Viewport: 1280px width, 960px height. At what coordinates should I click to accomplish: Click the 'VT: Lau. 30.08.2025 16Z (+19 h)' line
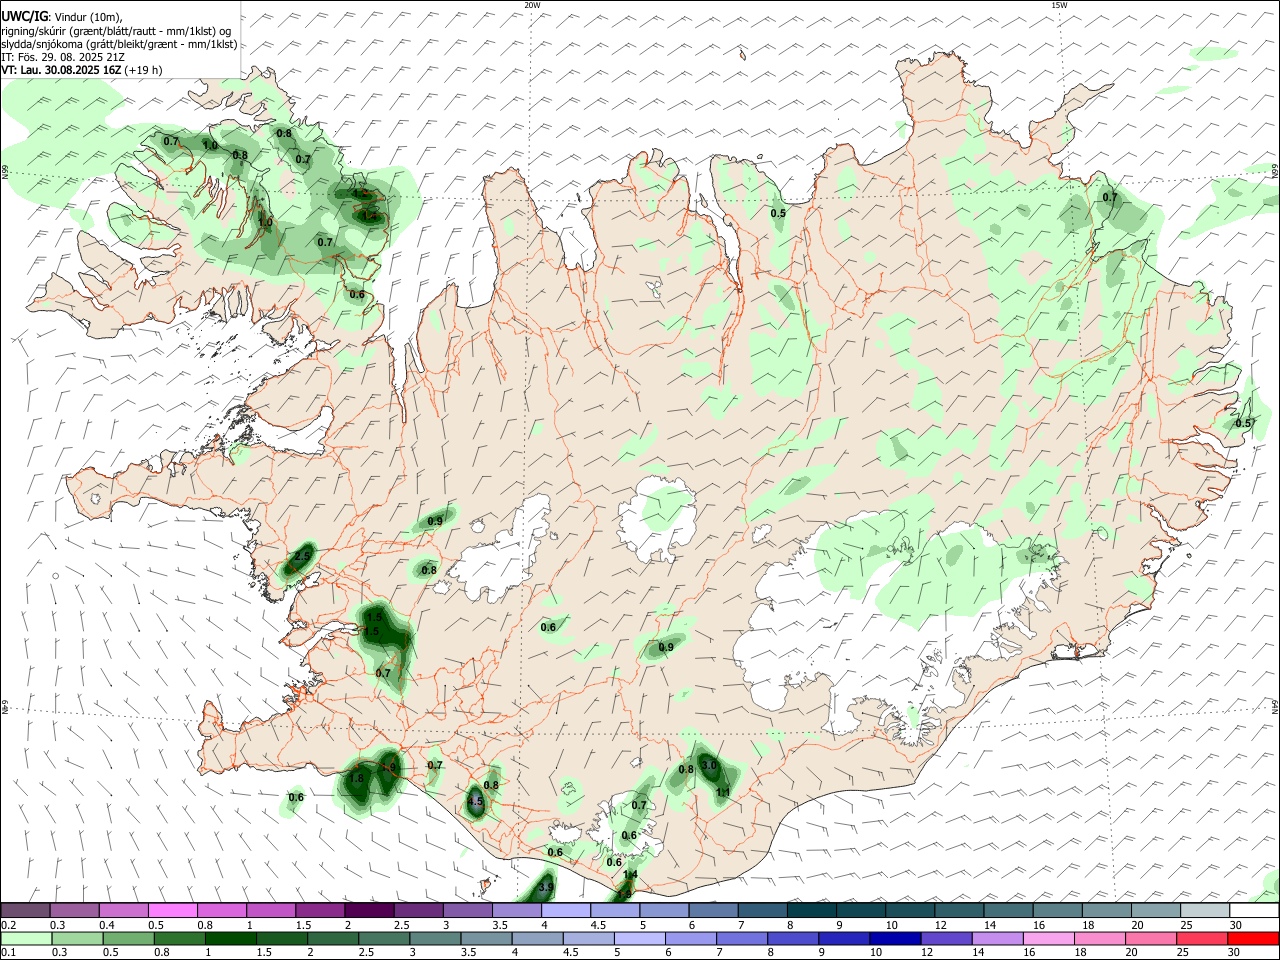coord(82,70)
